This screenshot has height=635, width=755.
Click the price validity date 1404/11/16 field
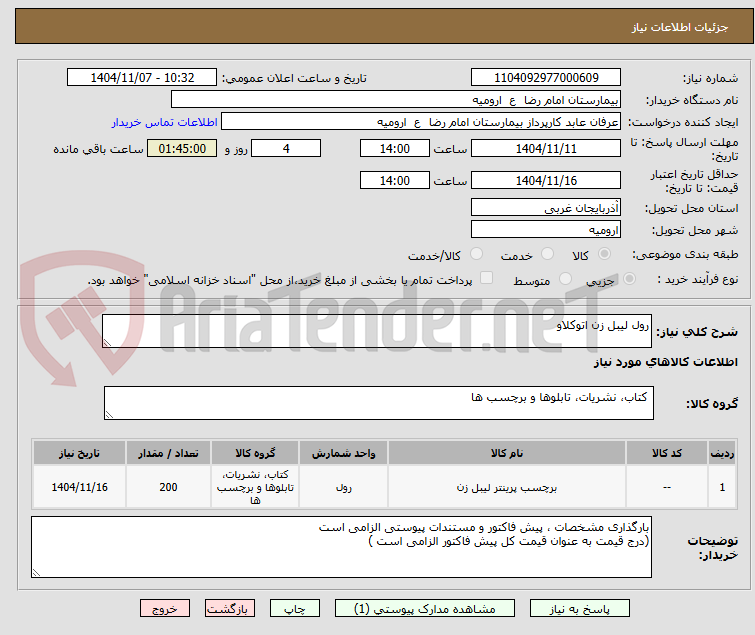pyautogui.click(x=546, y=180)
